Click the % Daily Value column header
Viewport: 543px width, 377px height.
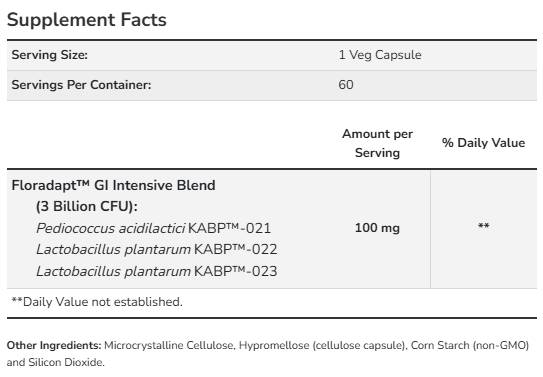[x=483, y=143]
